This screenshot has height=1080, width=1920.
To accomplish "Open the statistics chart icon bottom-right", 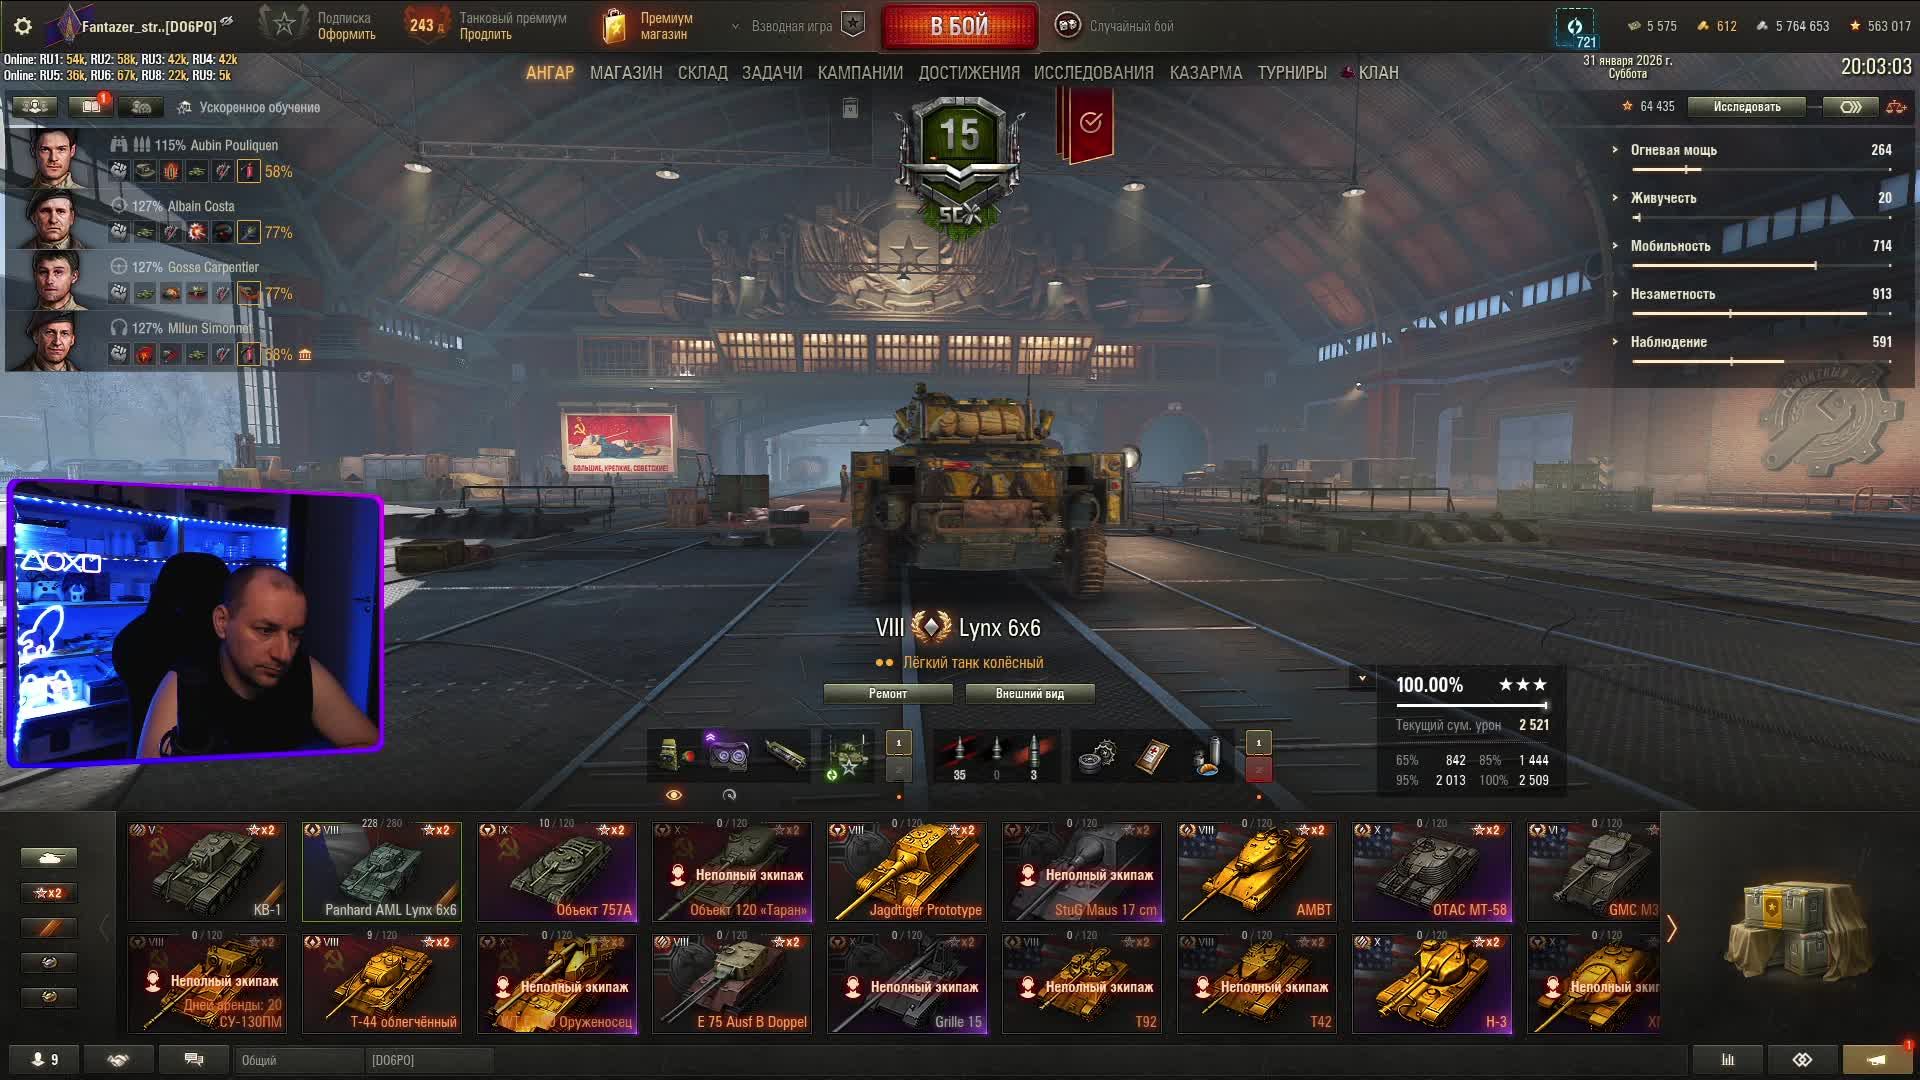I will [x=1727, y=1059].
